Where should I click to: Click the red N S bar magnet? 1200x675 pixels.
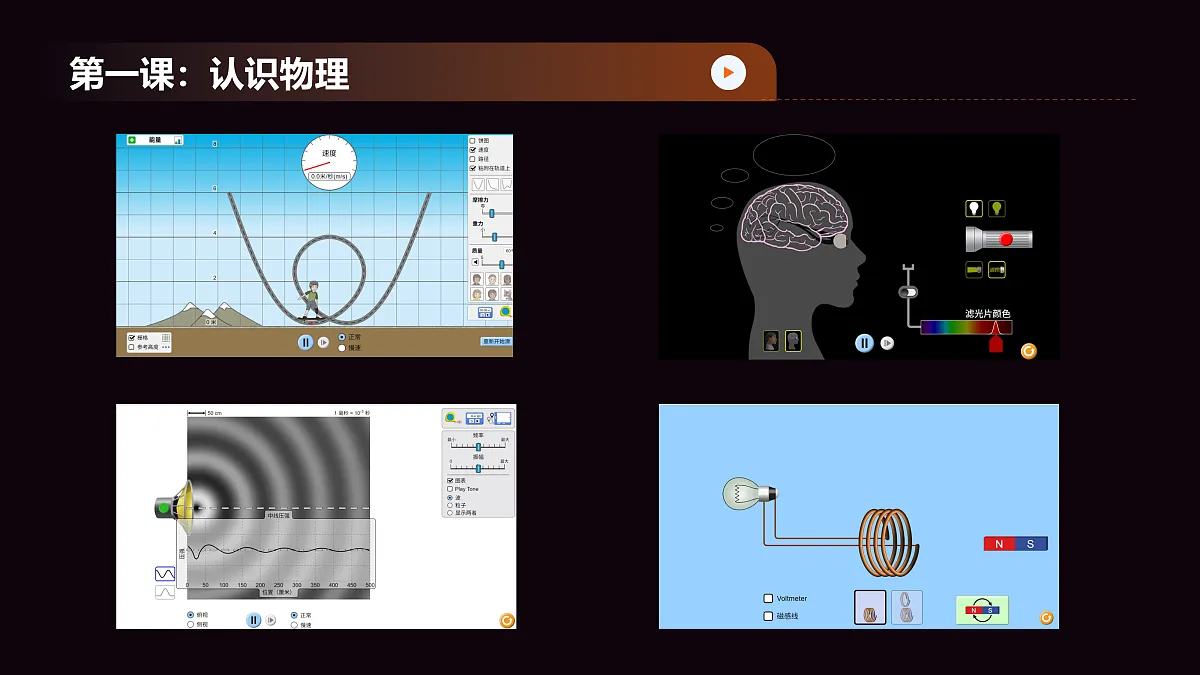(1015, 544)
